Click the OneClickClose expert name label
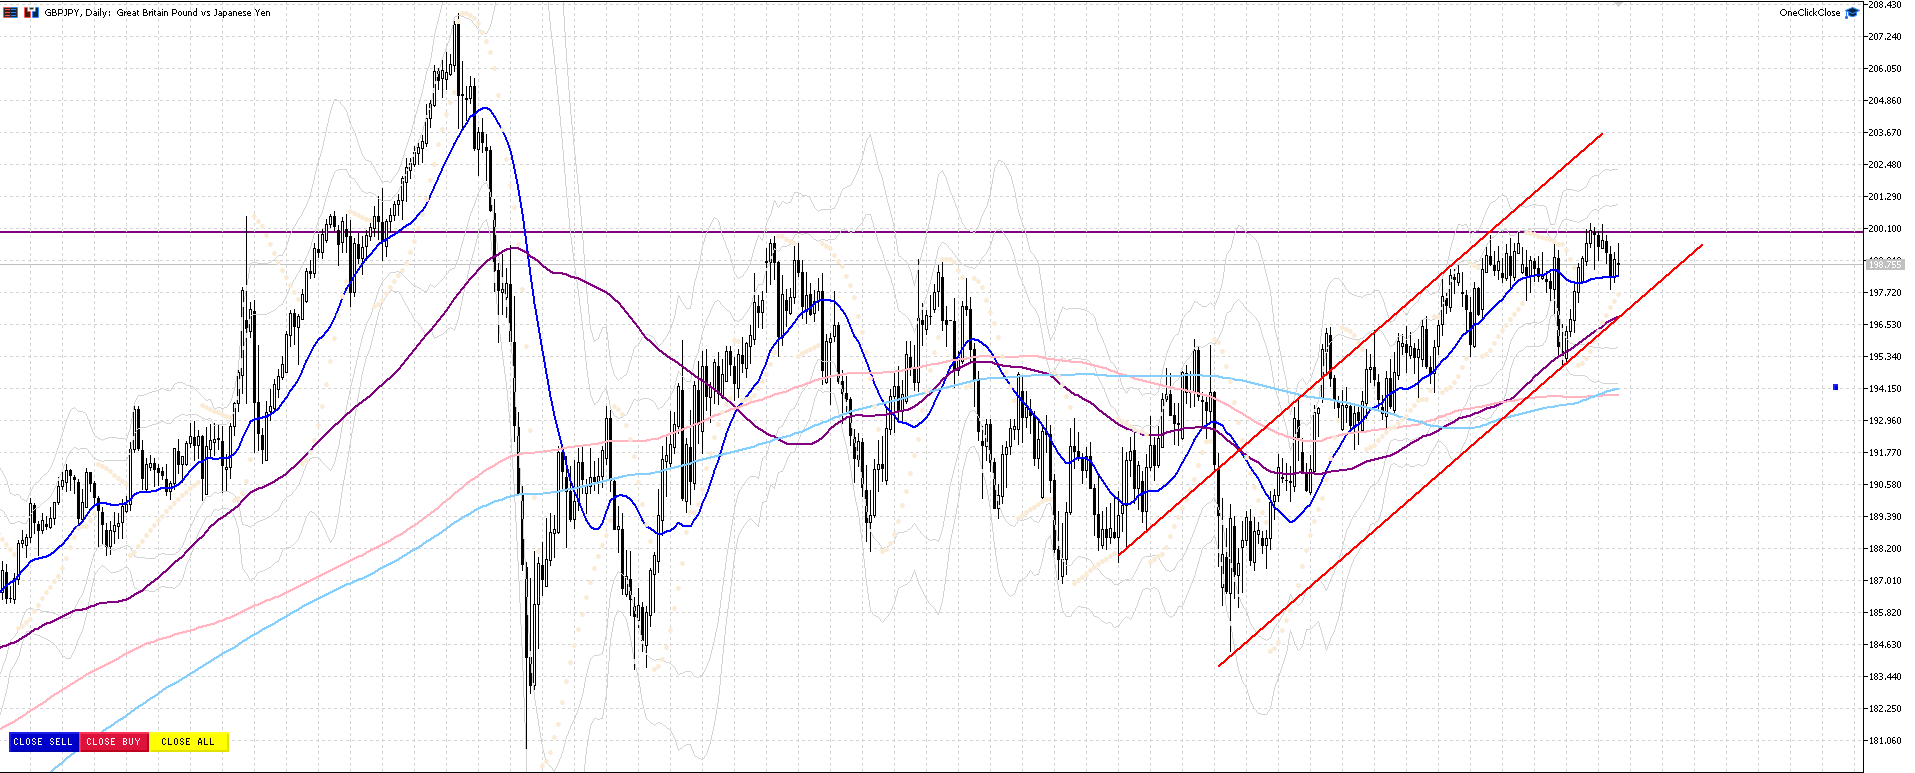The width and height of the screenshot is (1915, 773). [1809, 13]
